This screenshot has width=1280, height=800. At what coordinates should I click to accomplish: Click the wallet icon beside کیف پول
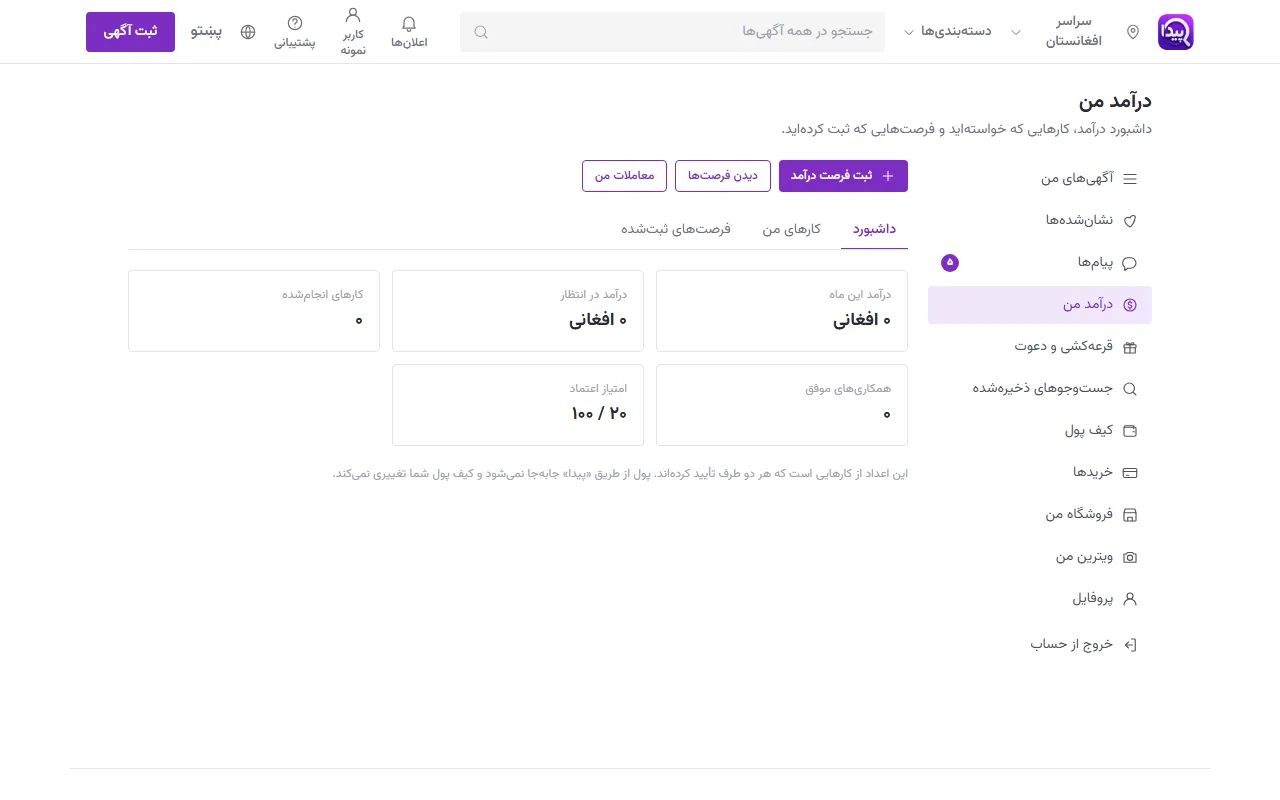pos(1130,431)
